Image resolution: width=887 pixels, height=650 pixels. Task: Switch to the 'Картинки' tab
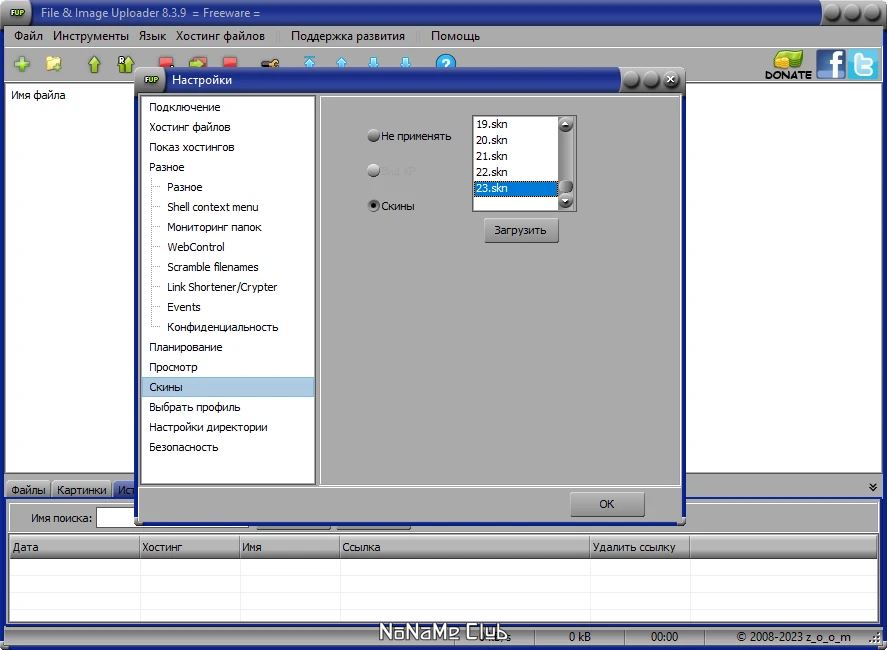(81, 490)
